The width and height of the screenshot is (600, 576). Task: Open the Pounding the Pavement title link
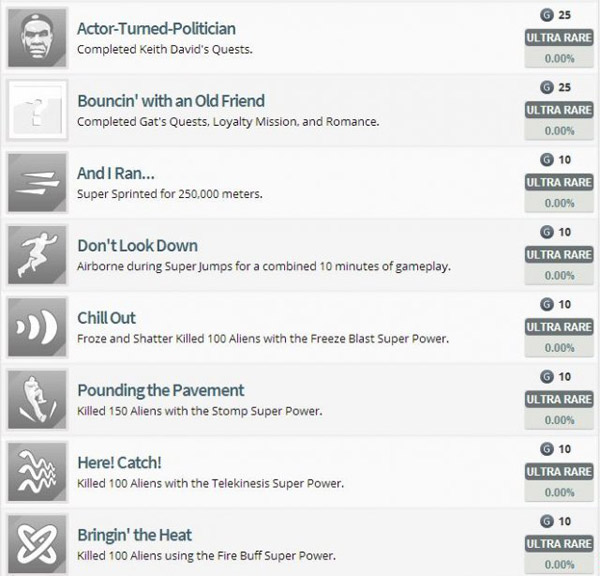(161, 390)
